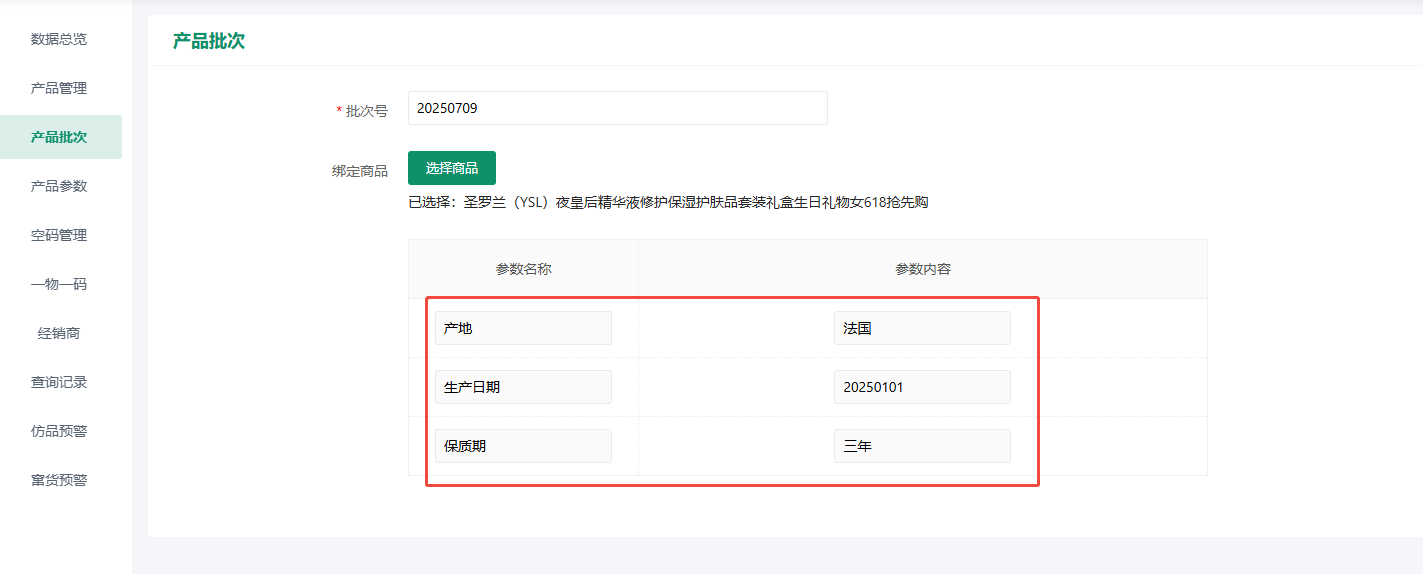Click the 参数内容 column header
This screenshot has width=1423, height=574.
click(922, 269)
